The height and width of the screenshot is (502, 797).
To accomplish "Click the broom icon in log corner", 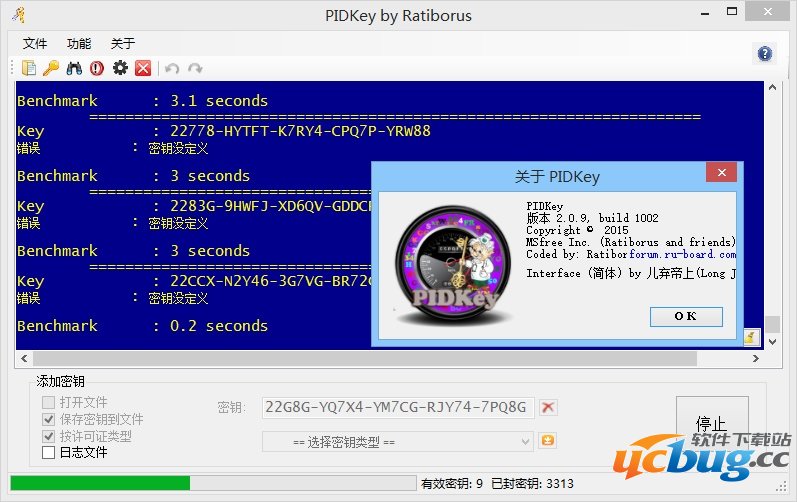I will 752,337.
